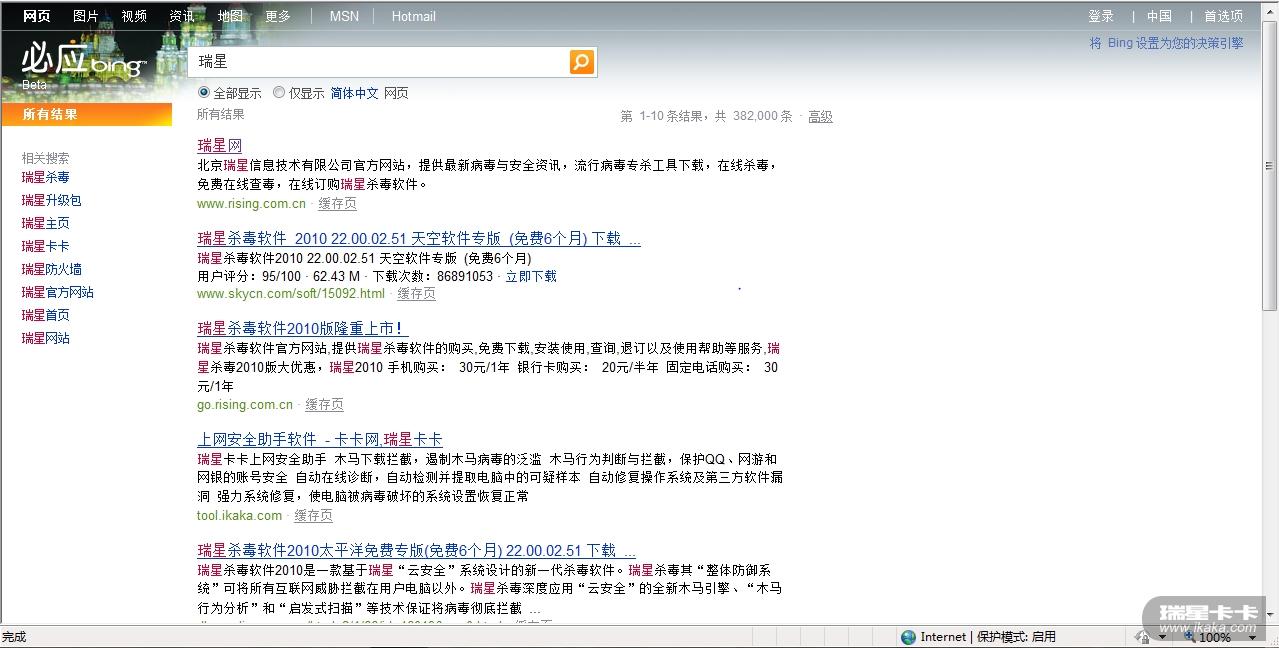Go to the Hotmail link
Screen dimensions: 1279x648
tap(414, 16)
